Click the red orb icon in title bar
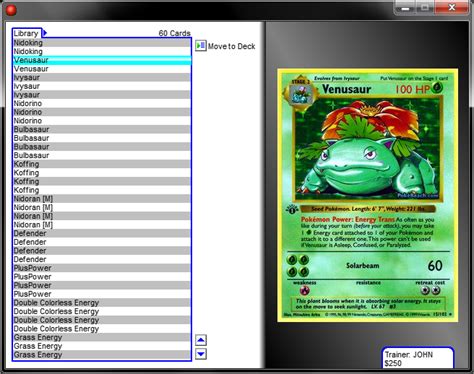The image size is (474, 374). (11, 10)
